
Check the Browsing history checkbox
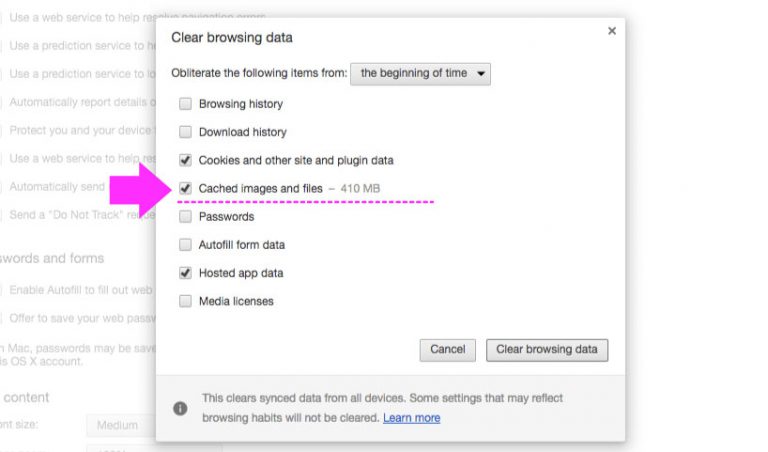pyautogui.click(x=185, y=104)
